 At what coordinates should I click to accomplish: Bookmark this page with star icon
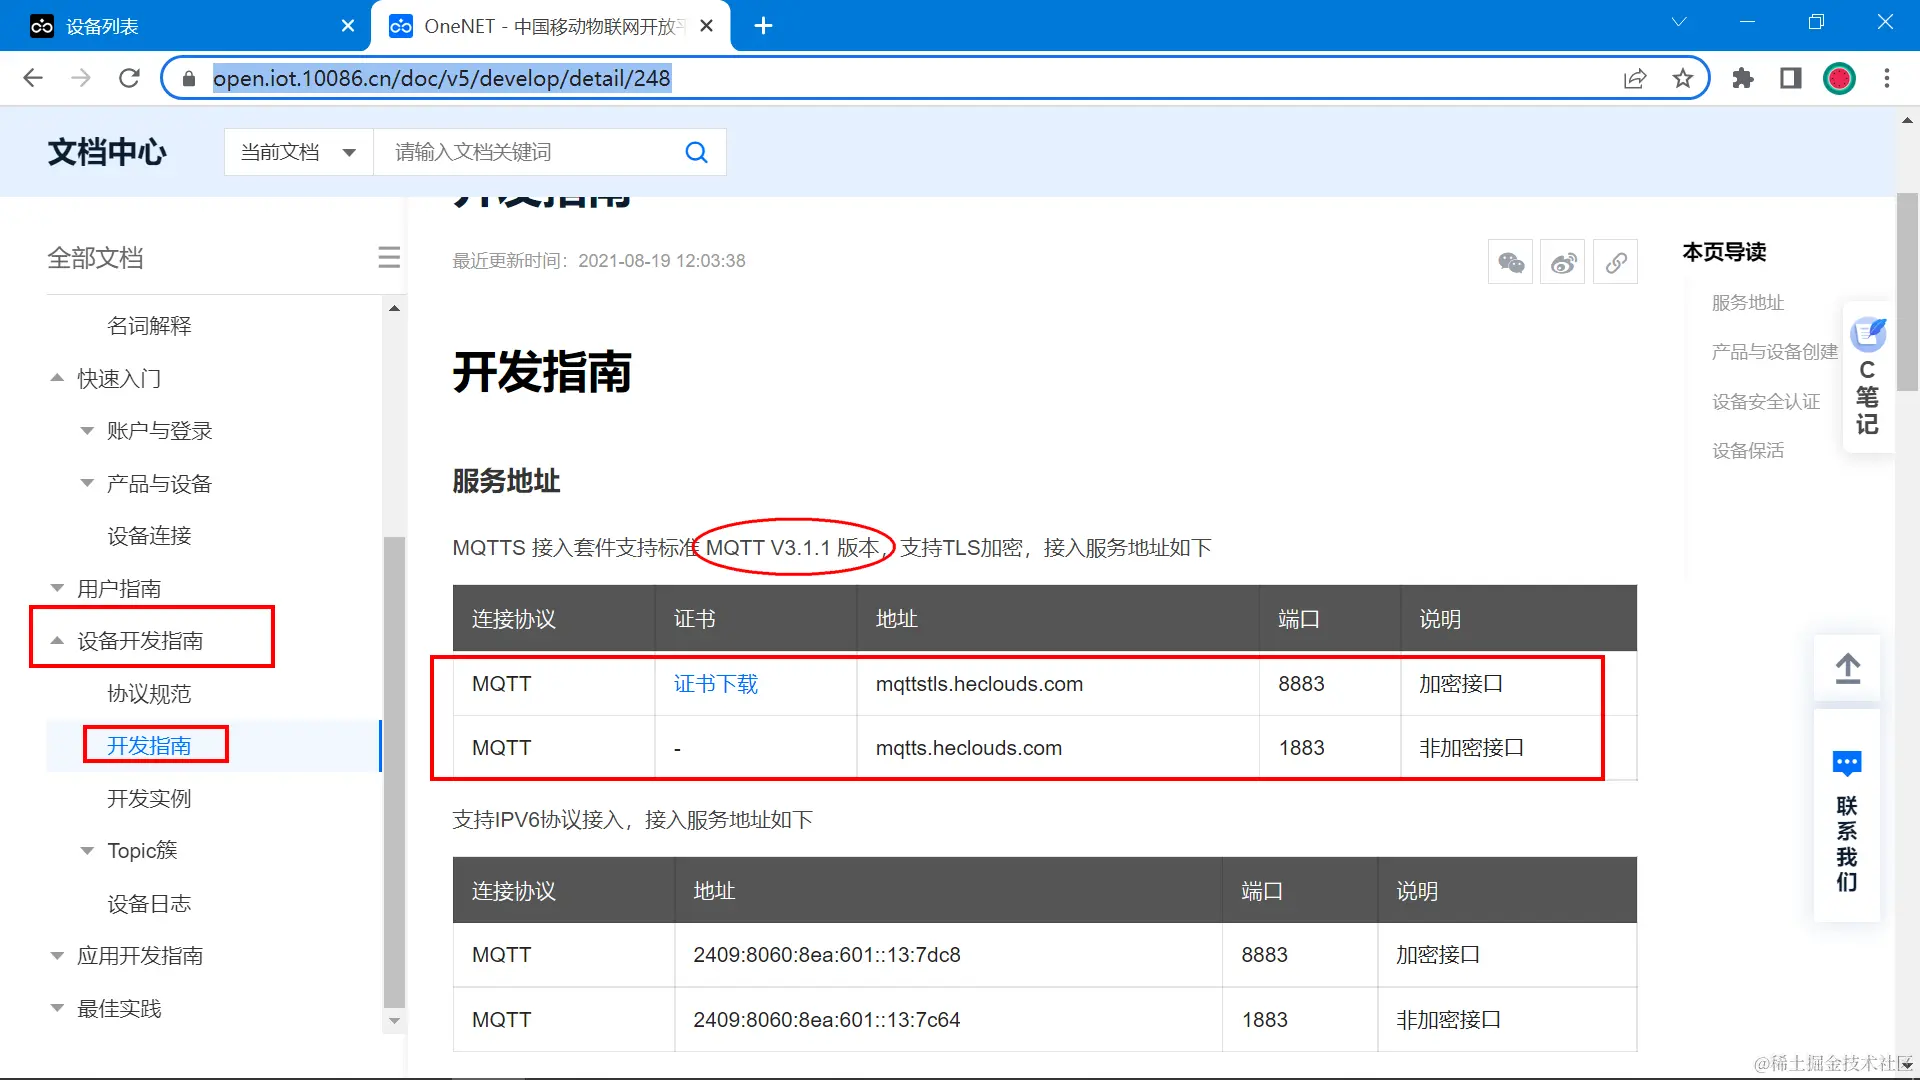click(1683, 78)
